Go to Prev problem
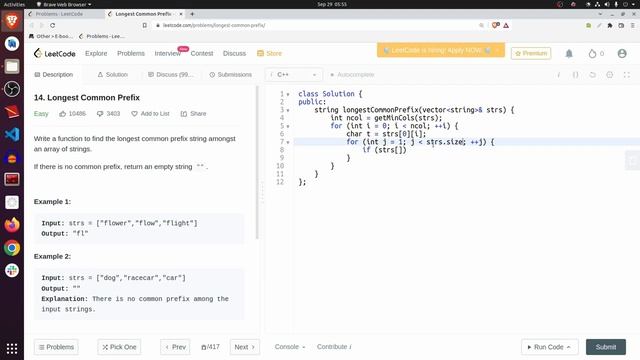The image size is (640, 360). pos(175,347)
